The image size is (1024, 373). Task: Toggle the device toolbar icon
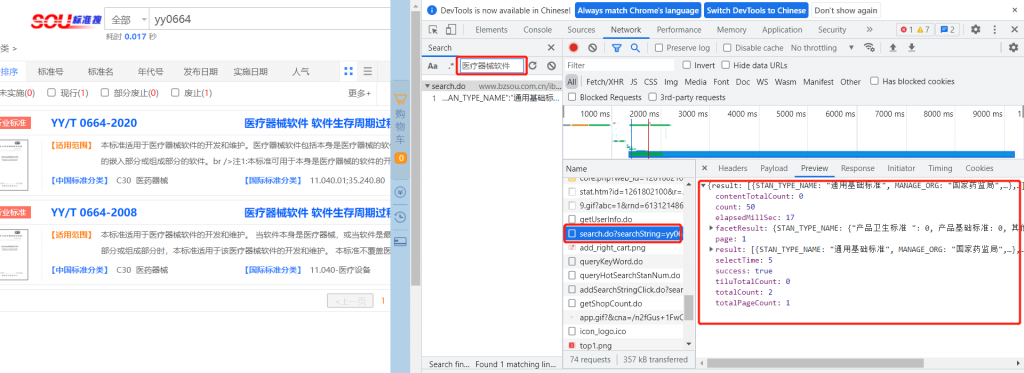coord(451,29)
